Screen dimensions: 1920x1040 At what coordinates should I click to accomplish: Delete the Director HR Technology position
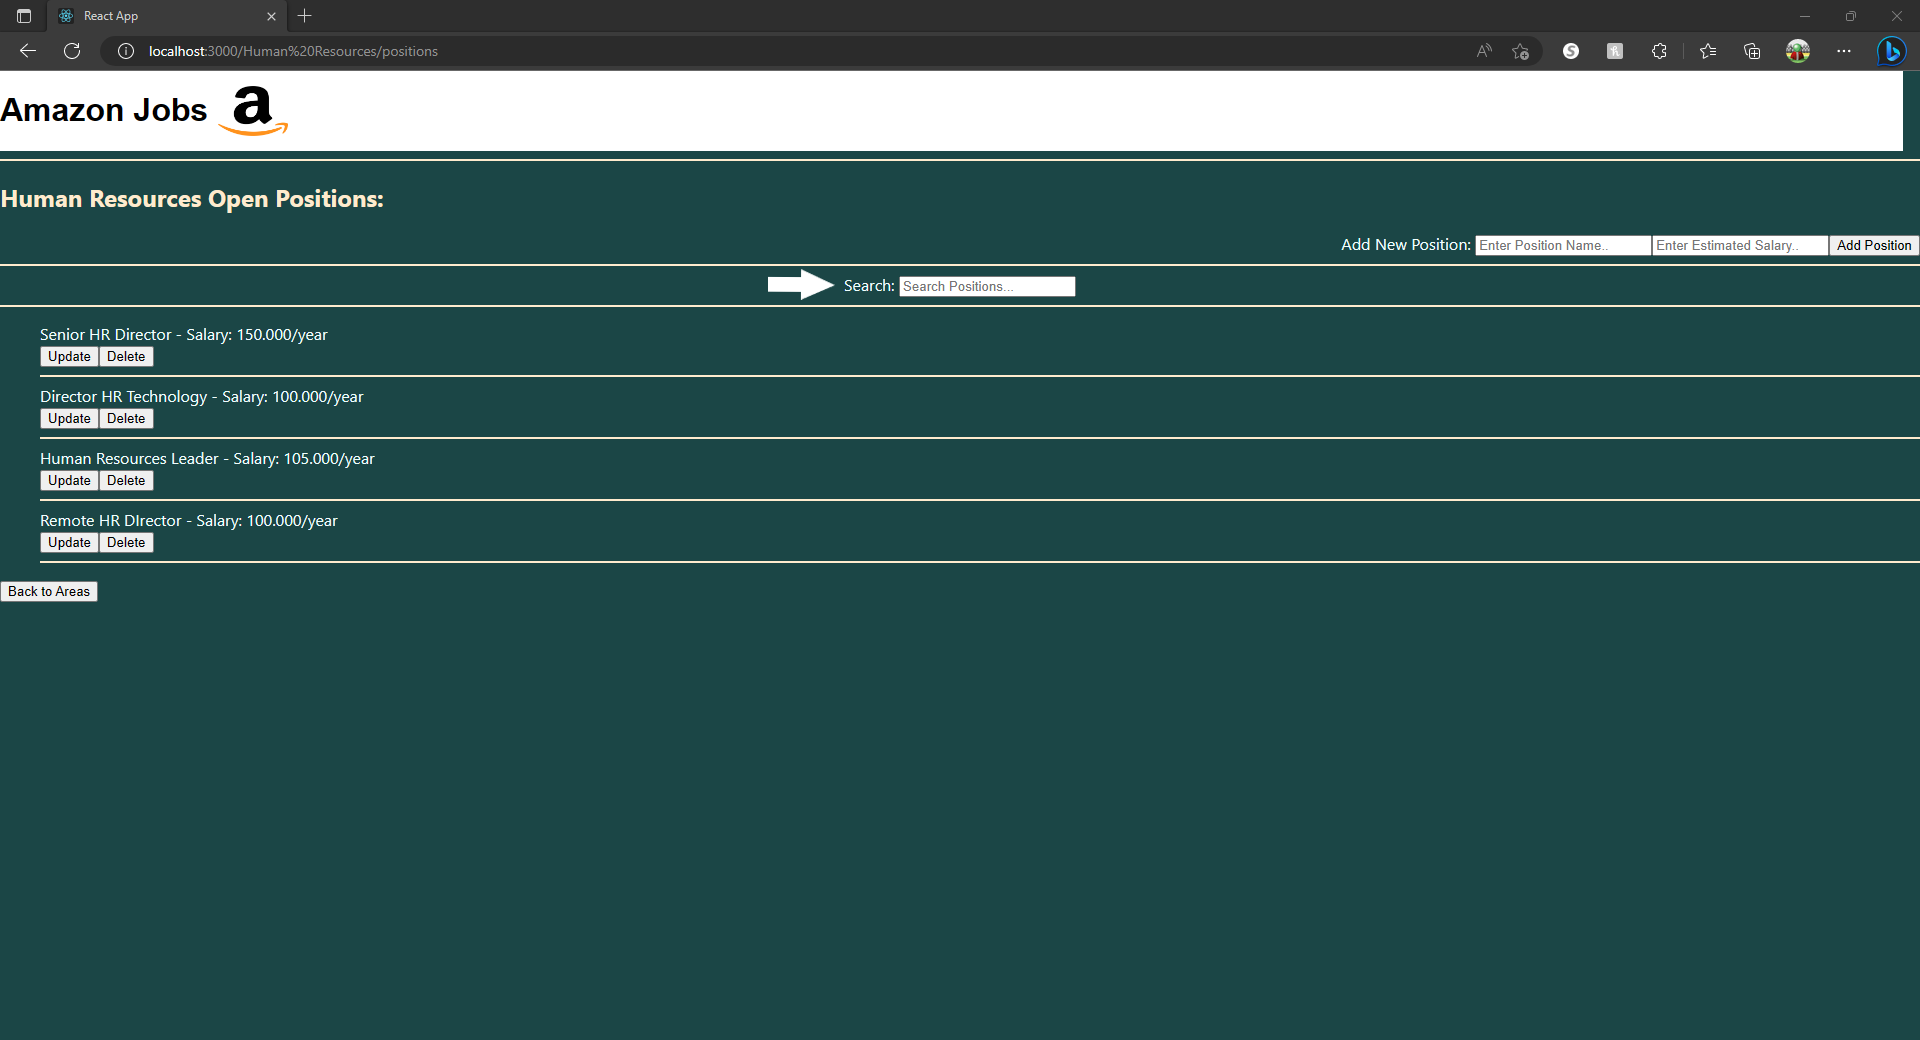(126, 419)
